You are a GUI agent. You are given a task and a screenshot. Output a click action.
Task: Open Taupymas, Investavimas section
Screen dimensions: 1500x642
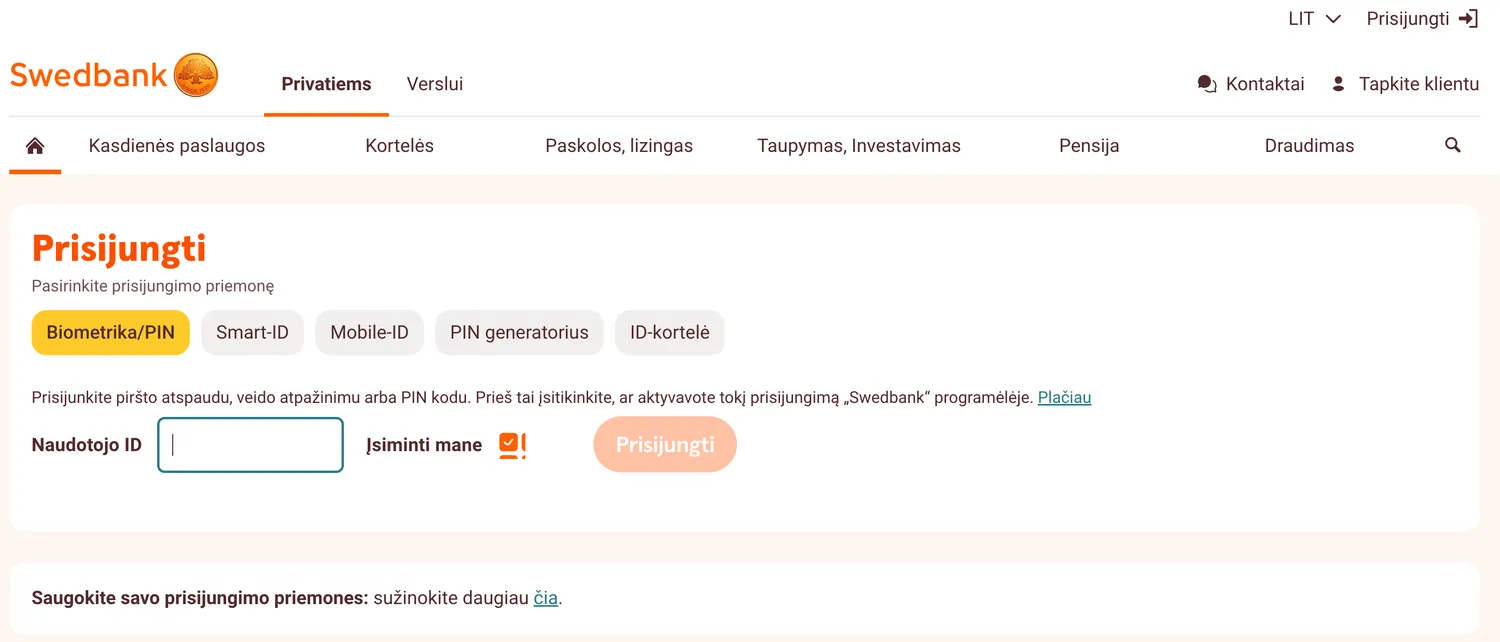(x=857, y=145)
